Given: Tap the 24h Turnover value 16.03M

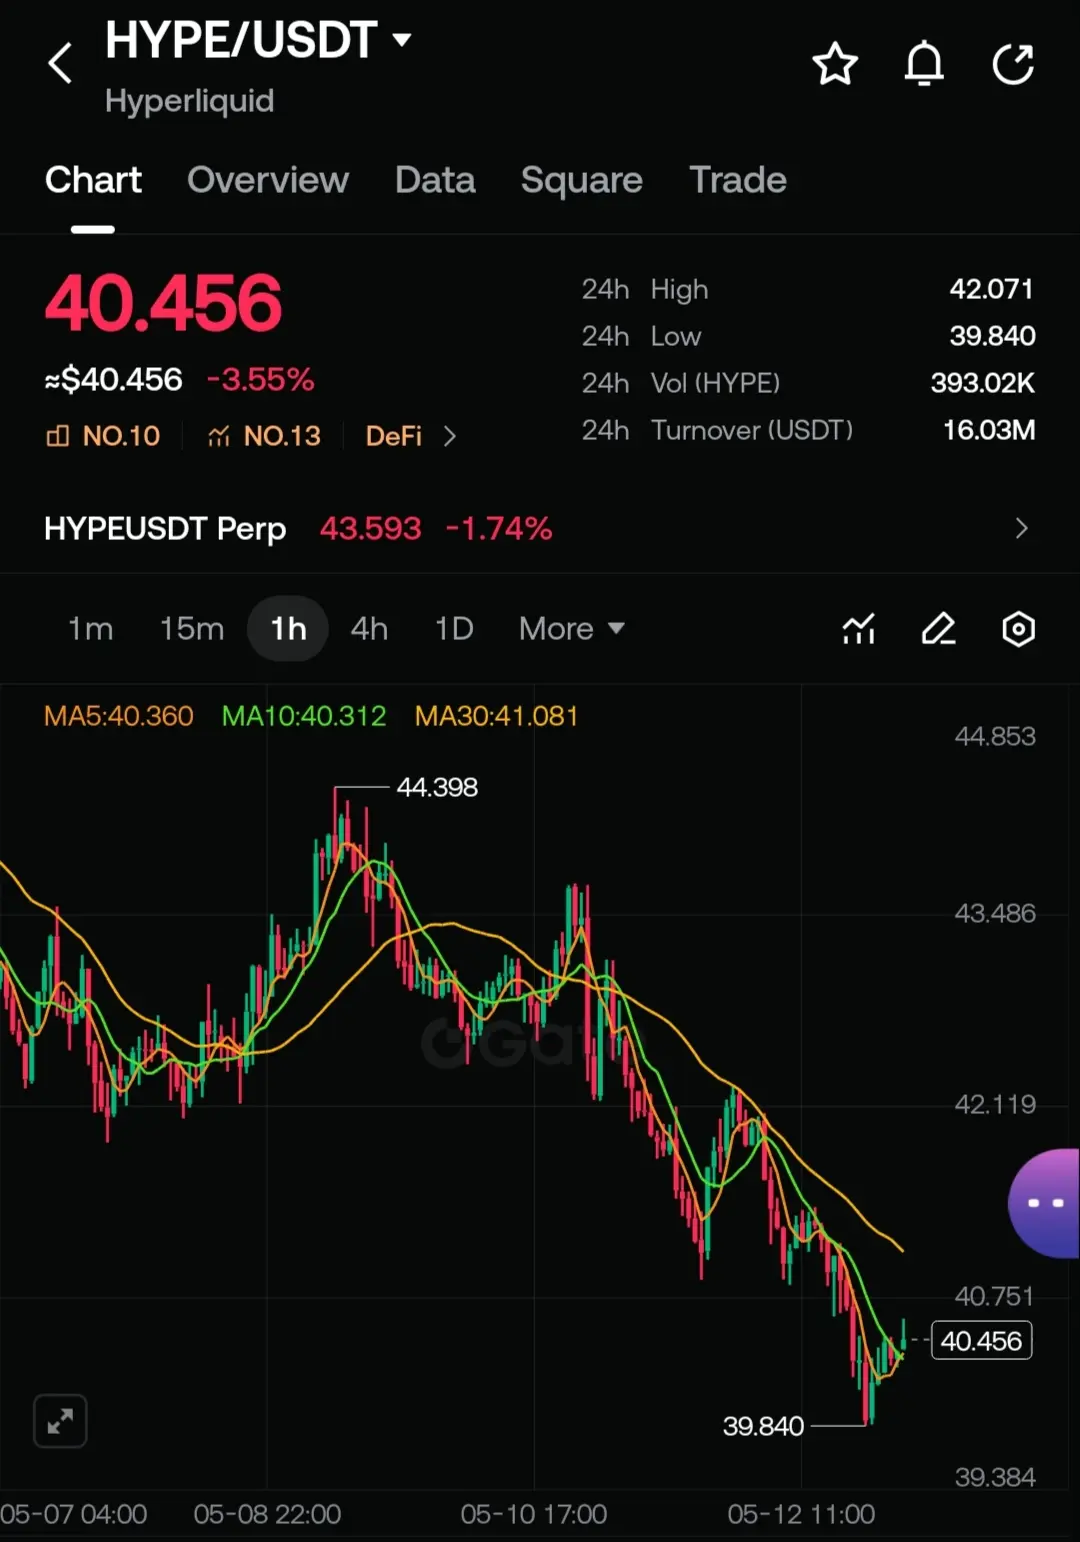Looking at the screenshot, I should [x=989, y=430].
